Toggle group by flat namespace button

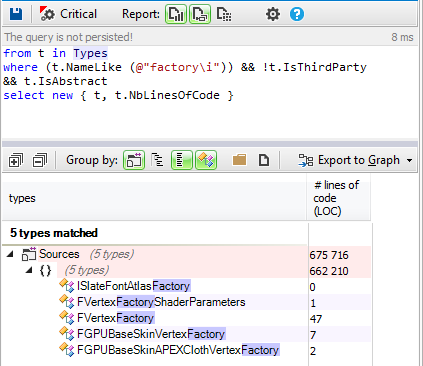click(182, 160)
